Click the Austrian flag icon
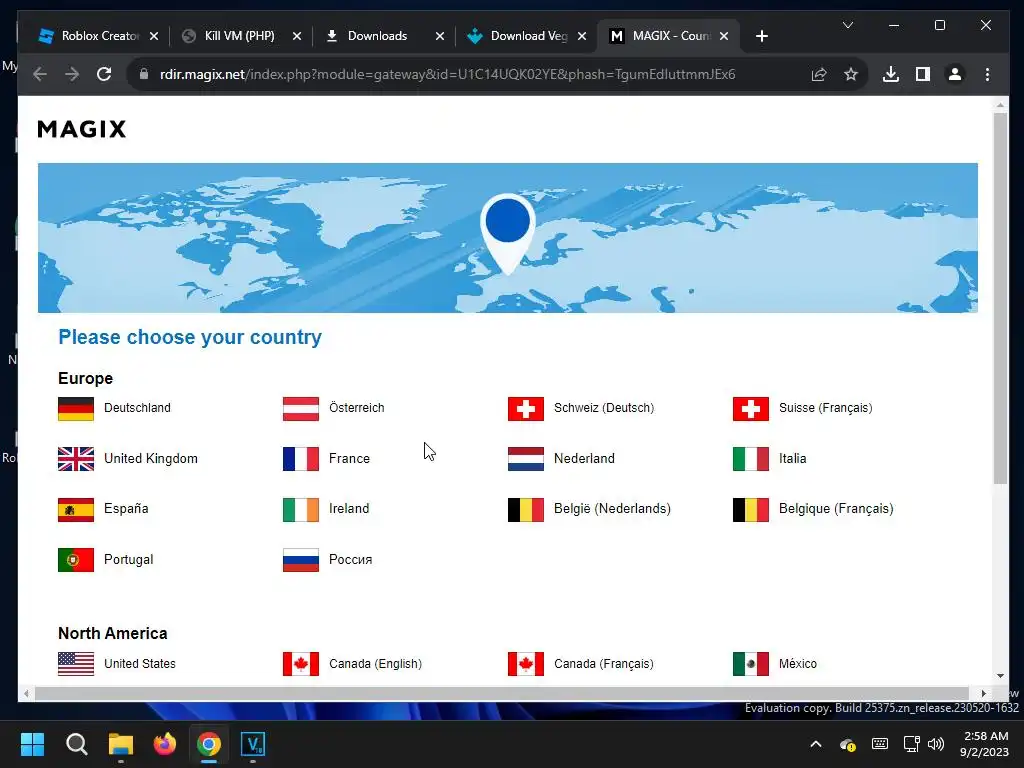Image resolution: width=1024 pixels, height=768 pixels. (x=300, y=409)
